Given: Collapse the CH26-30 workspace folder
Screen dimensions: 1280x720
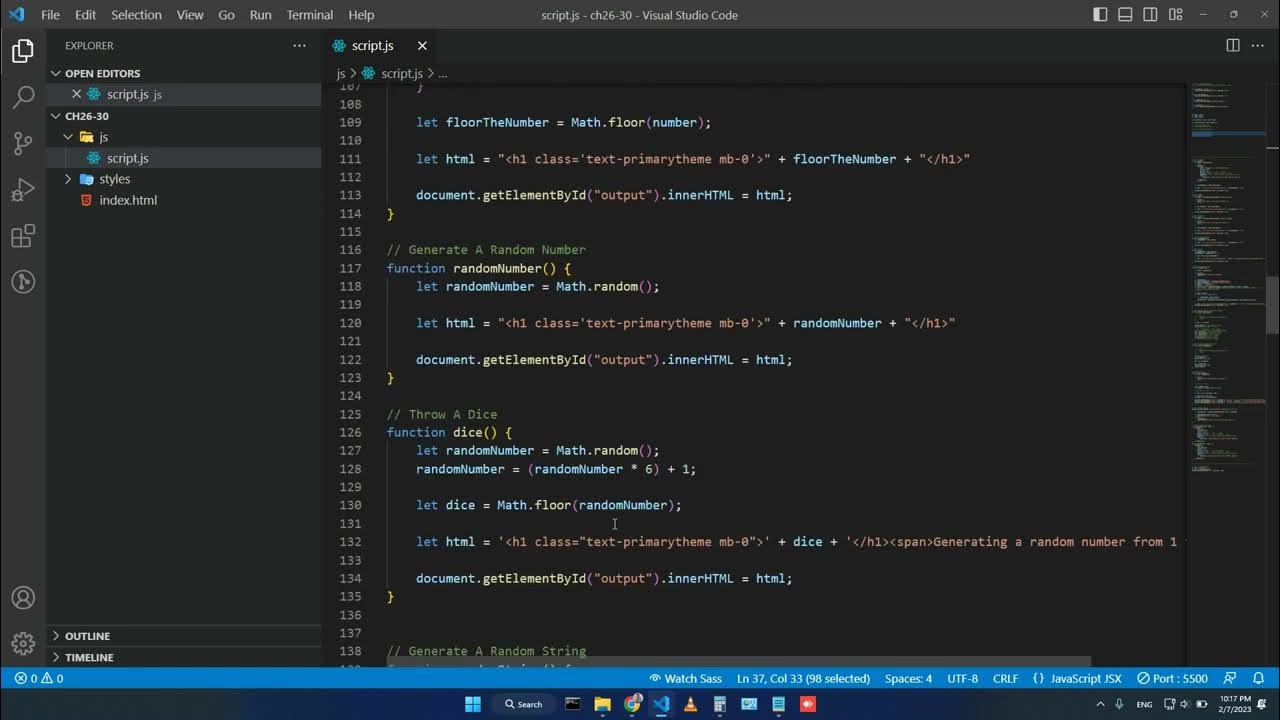Looking at the screenshot, I should (x=87, y=116).
